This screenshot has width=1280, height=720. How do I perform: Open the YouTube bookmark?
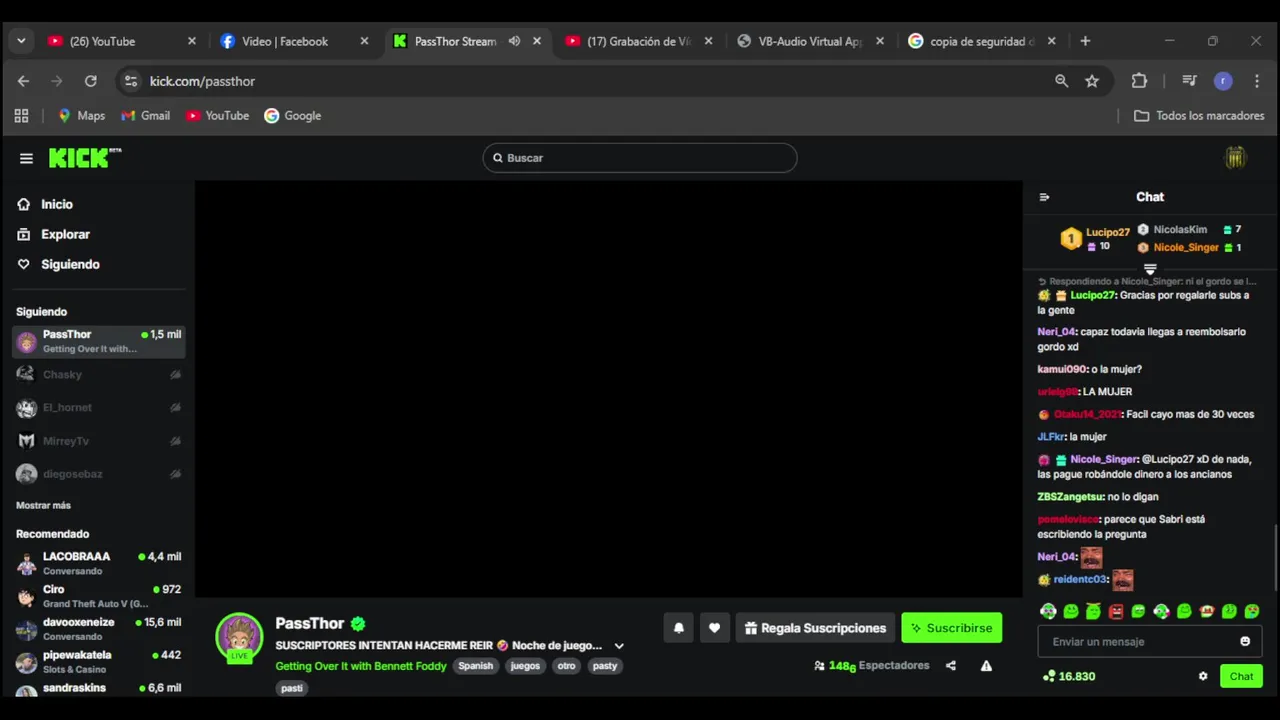coord(217,116)
